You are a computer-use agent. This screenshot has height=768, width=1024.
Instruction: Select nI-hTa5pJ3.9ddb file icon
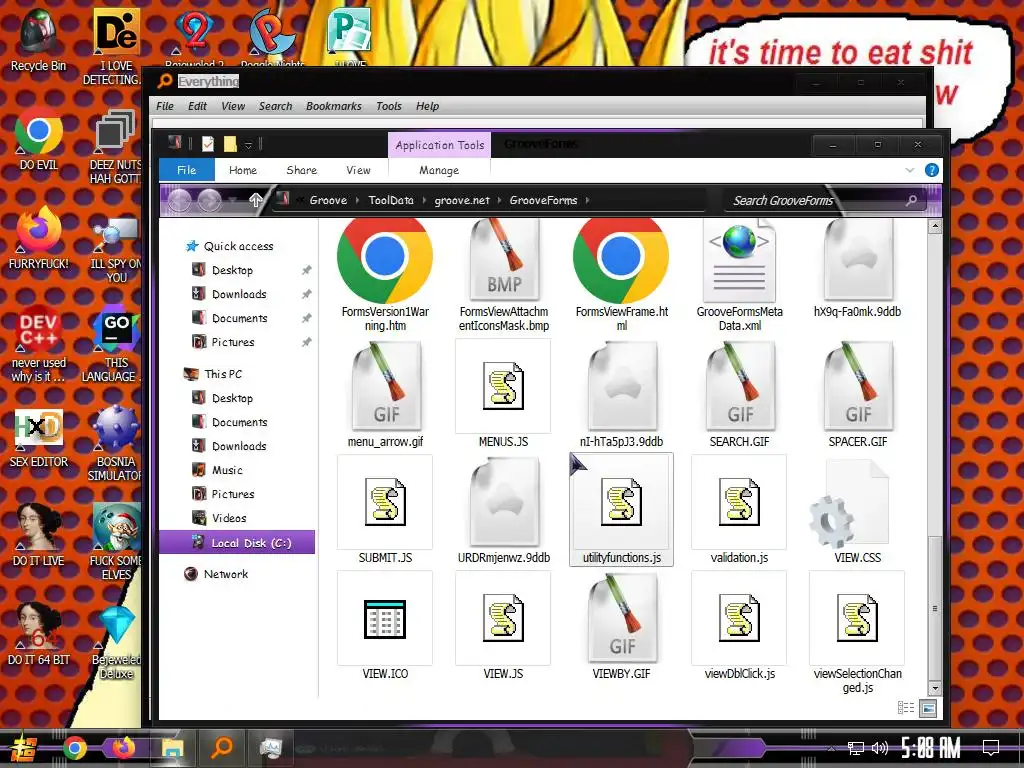tap(621, 385)
